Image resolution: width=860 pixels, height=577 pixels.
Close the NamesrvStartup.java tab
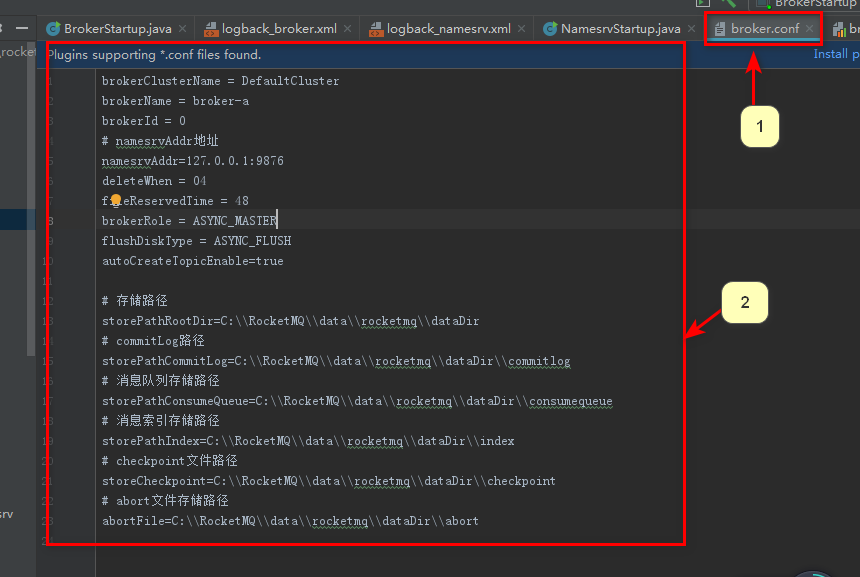pos(691,29)
